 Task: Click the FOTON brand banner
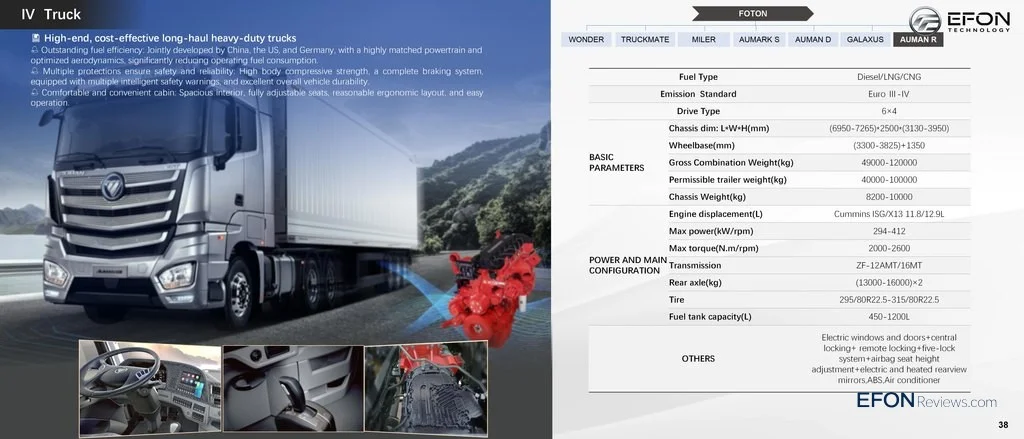point(752,13)
